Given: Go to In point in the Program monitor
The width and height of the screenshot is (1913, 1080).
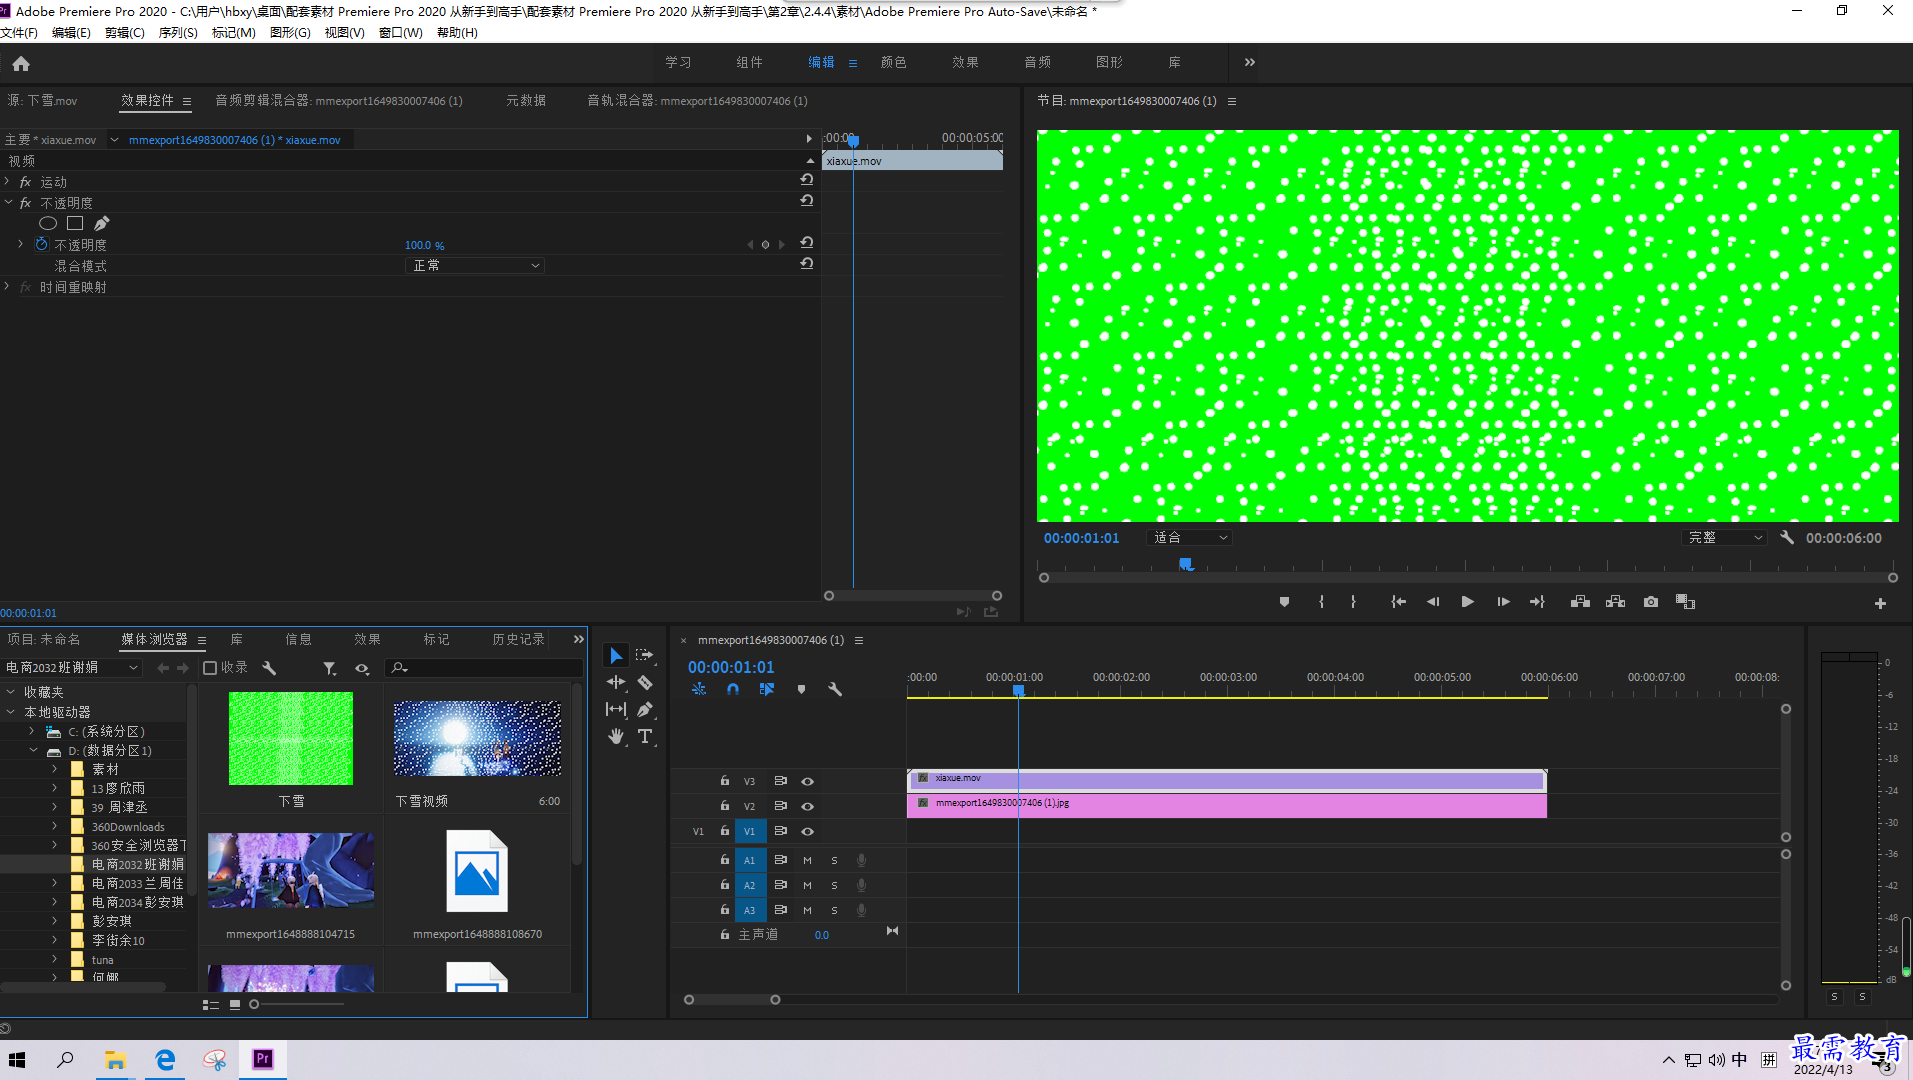Looking at the screenshot, I should (1398, 602).
